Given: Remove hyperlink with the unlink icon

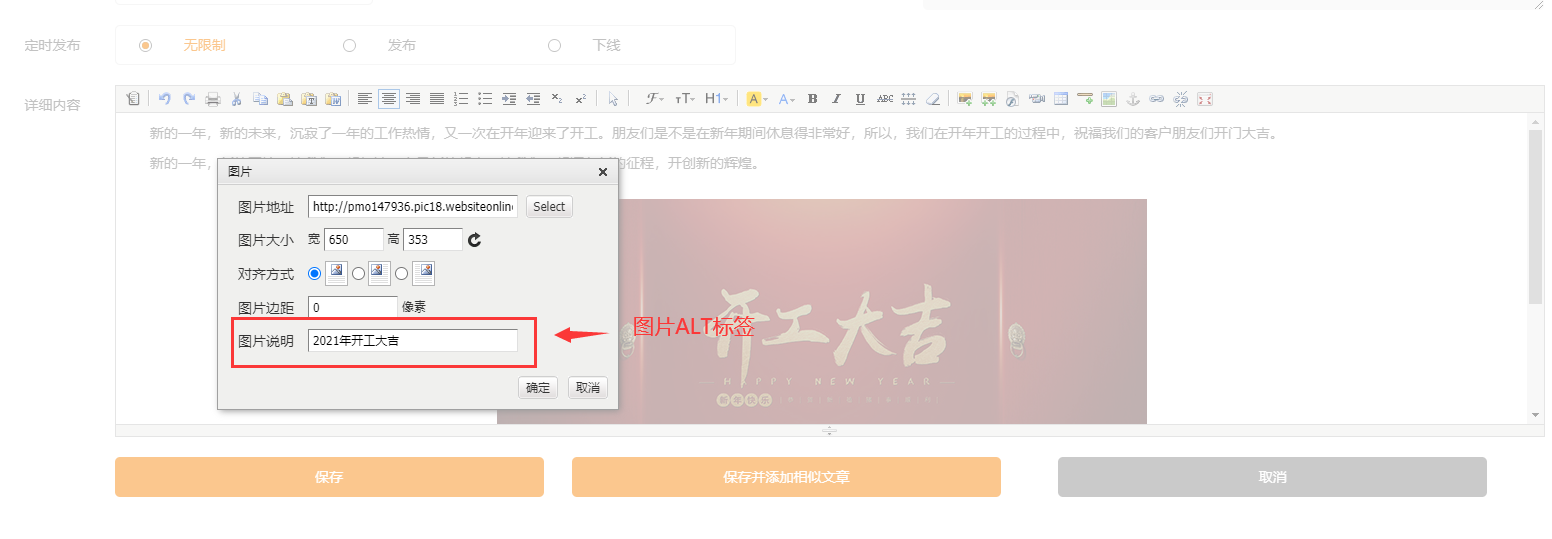Looking at the screenshot, I should (x=1181, y=99).
